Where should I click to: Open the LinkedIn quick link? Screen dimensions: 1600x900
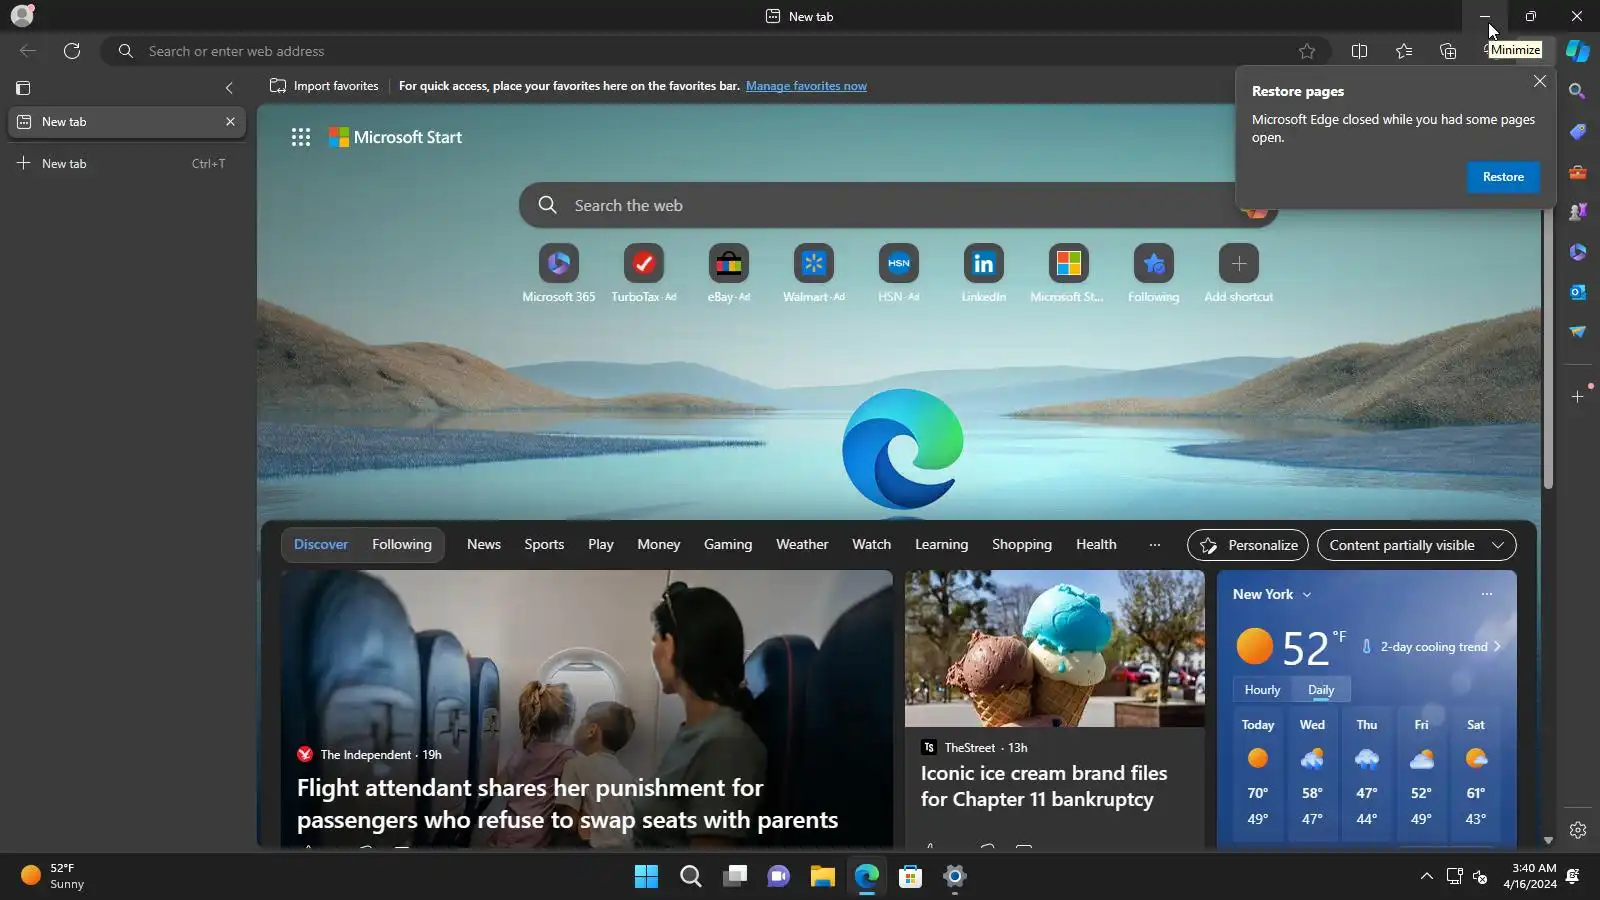coord(984,273)
